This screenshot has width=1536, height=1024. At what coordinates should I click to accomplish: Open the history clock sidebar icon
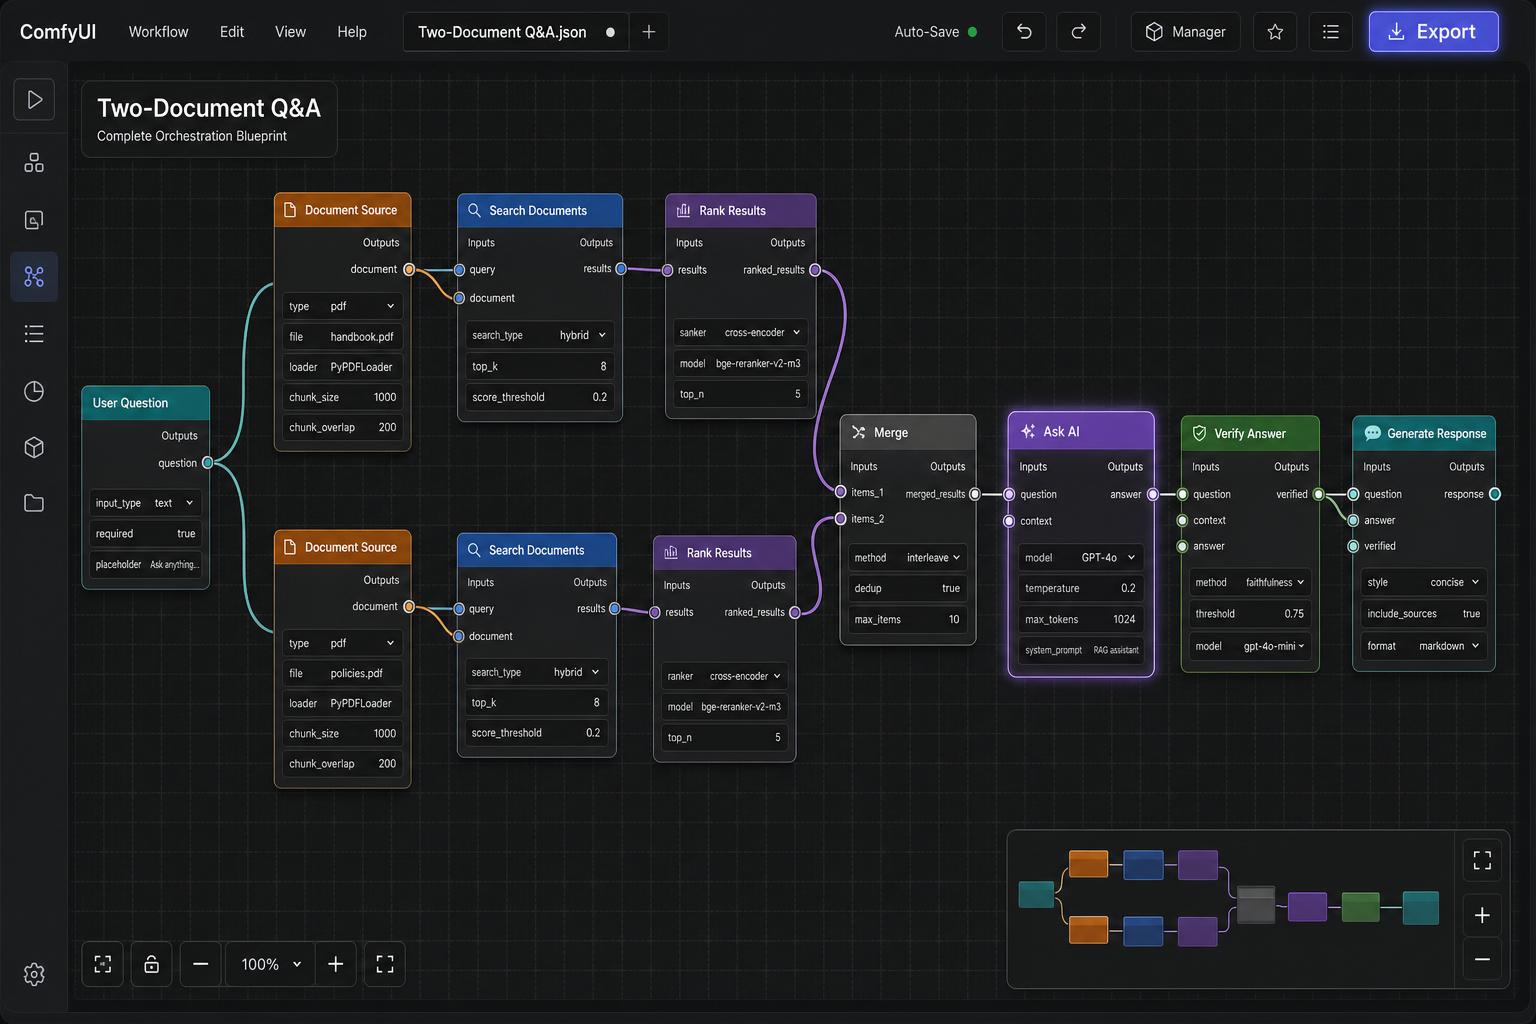point(34,391)
